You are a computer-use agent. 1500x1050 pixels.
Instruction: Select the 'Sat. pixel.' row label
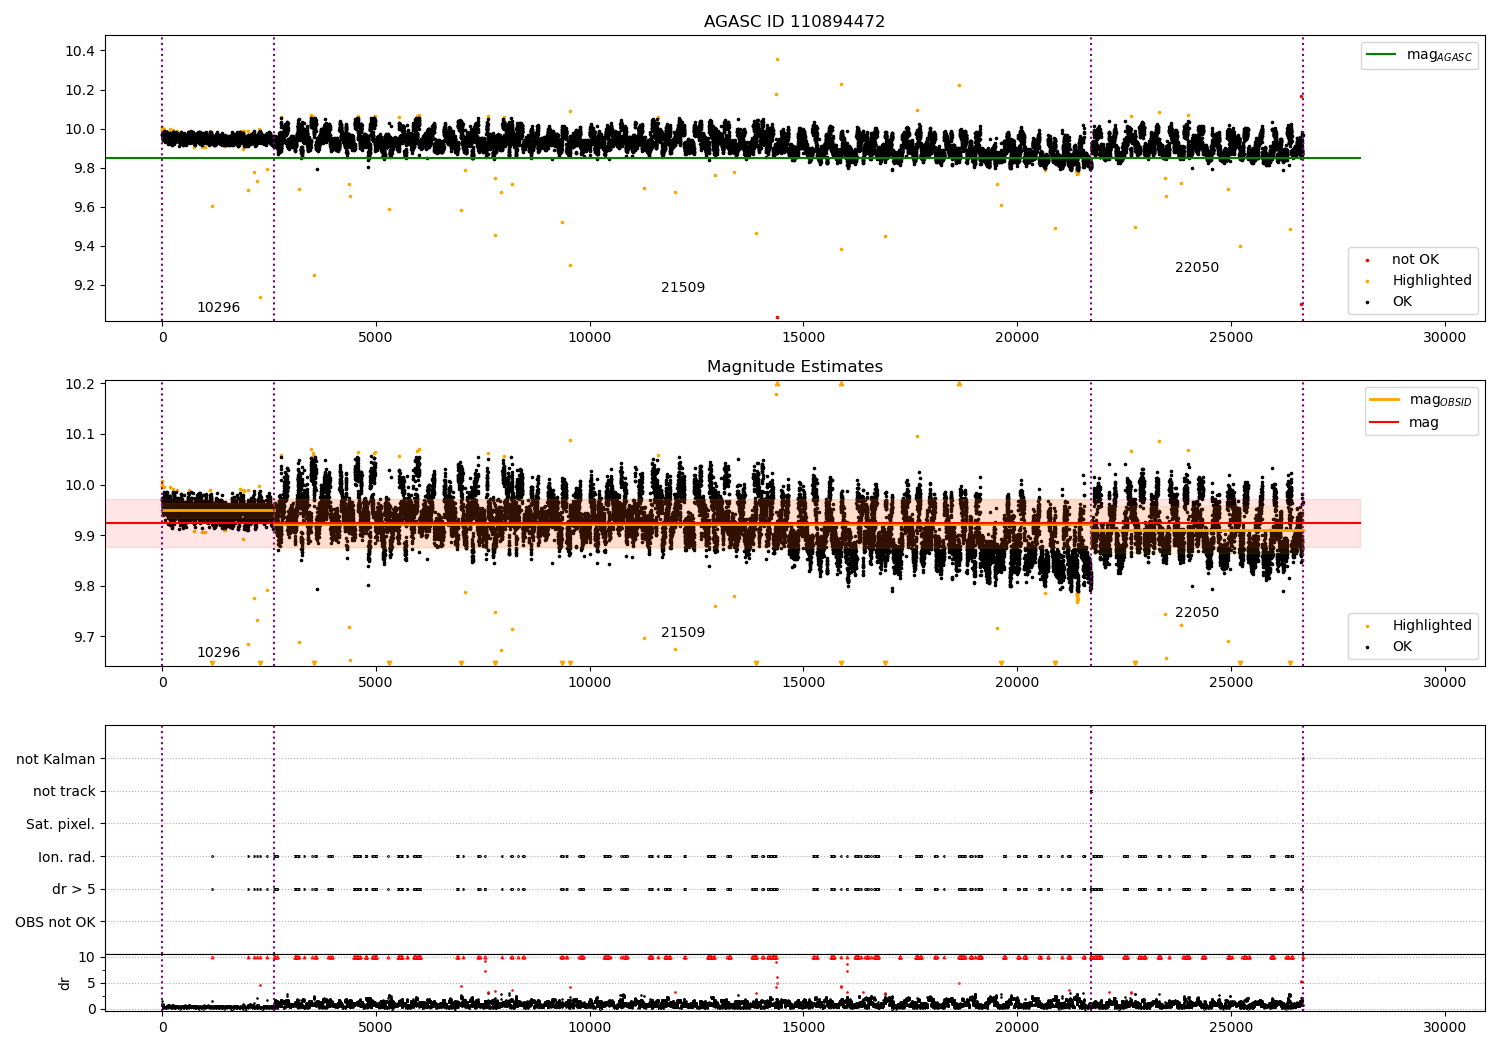(x=60, y=825)
